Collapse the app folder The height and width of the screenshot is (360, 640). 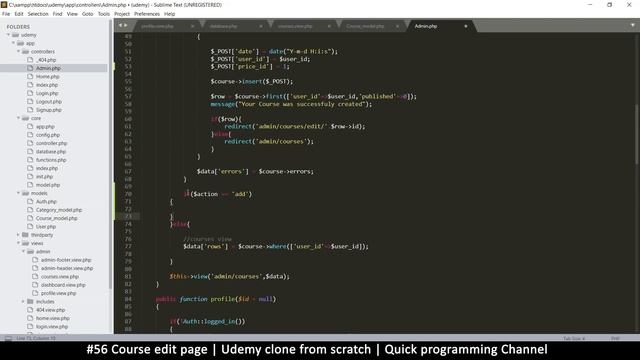click(13, 43)
